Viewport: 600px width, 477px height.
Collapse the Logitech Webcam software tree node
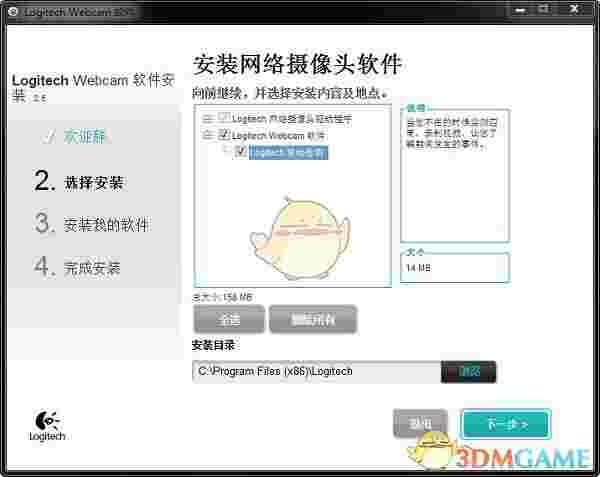pyautogui.click(x=208, y=135)
